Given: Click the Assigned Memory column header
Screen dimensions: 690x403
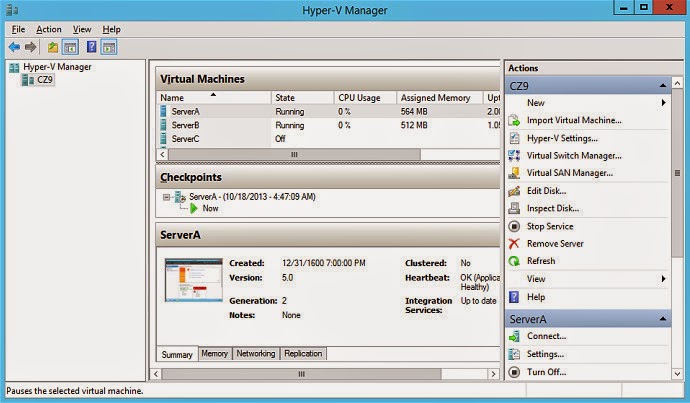Looking at the screenshot, I should [440, 98].
